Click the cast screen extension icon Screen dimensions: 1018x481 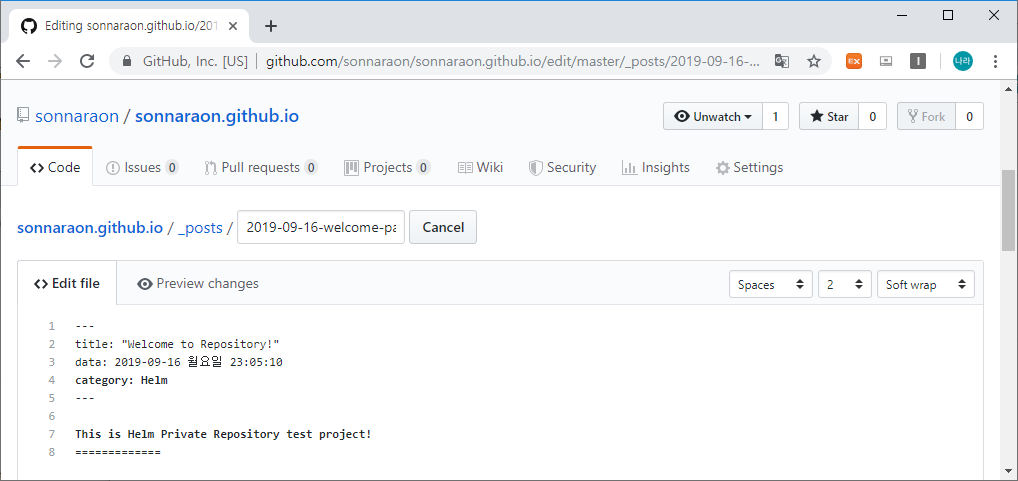886,62
